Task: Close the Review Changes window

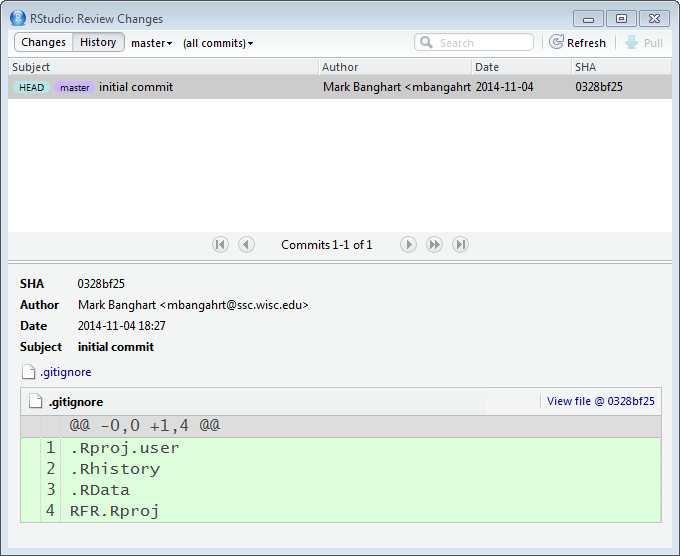Action: [x=654, y=19]
